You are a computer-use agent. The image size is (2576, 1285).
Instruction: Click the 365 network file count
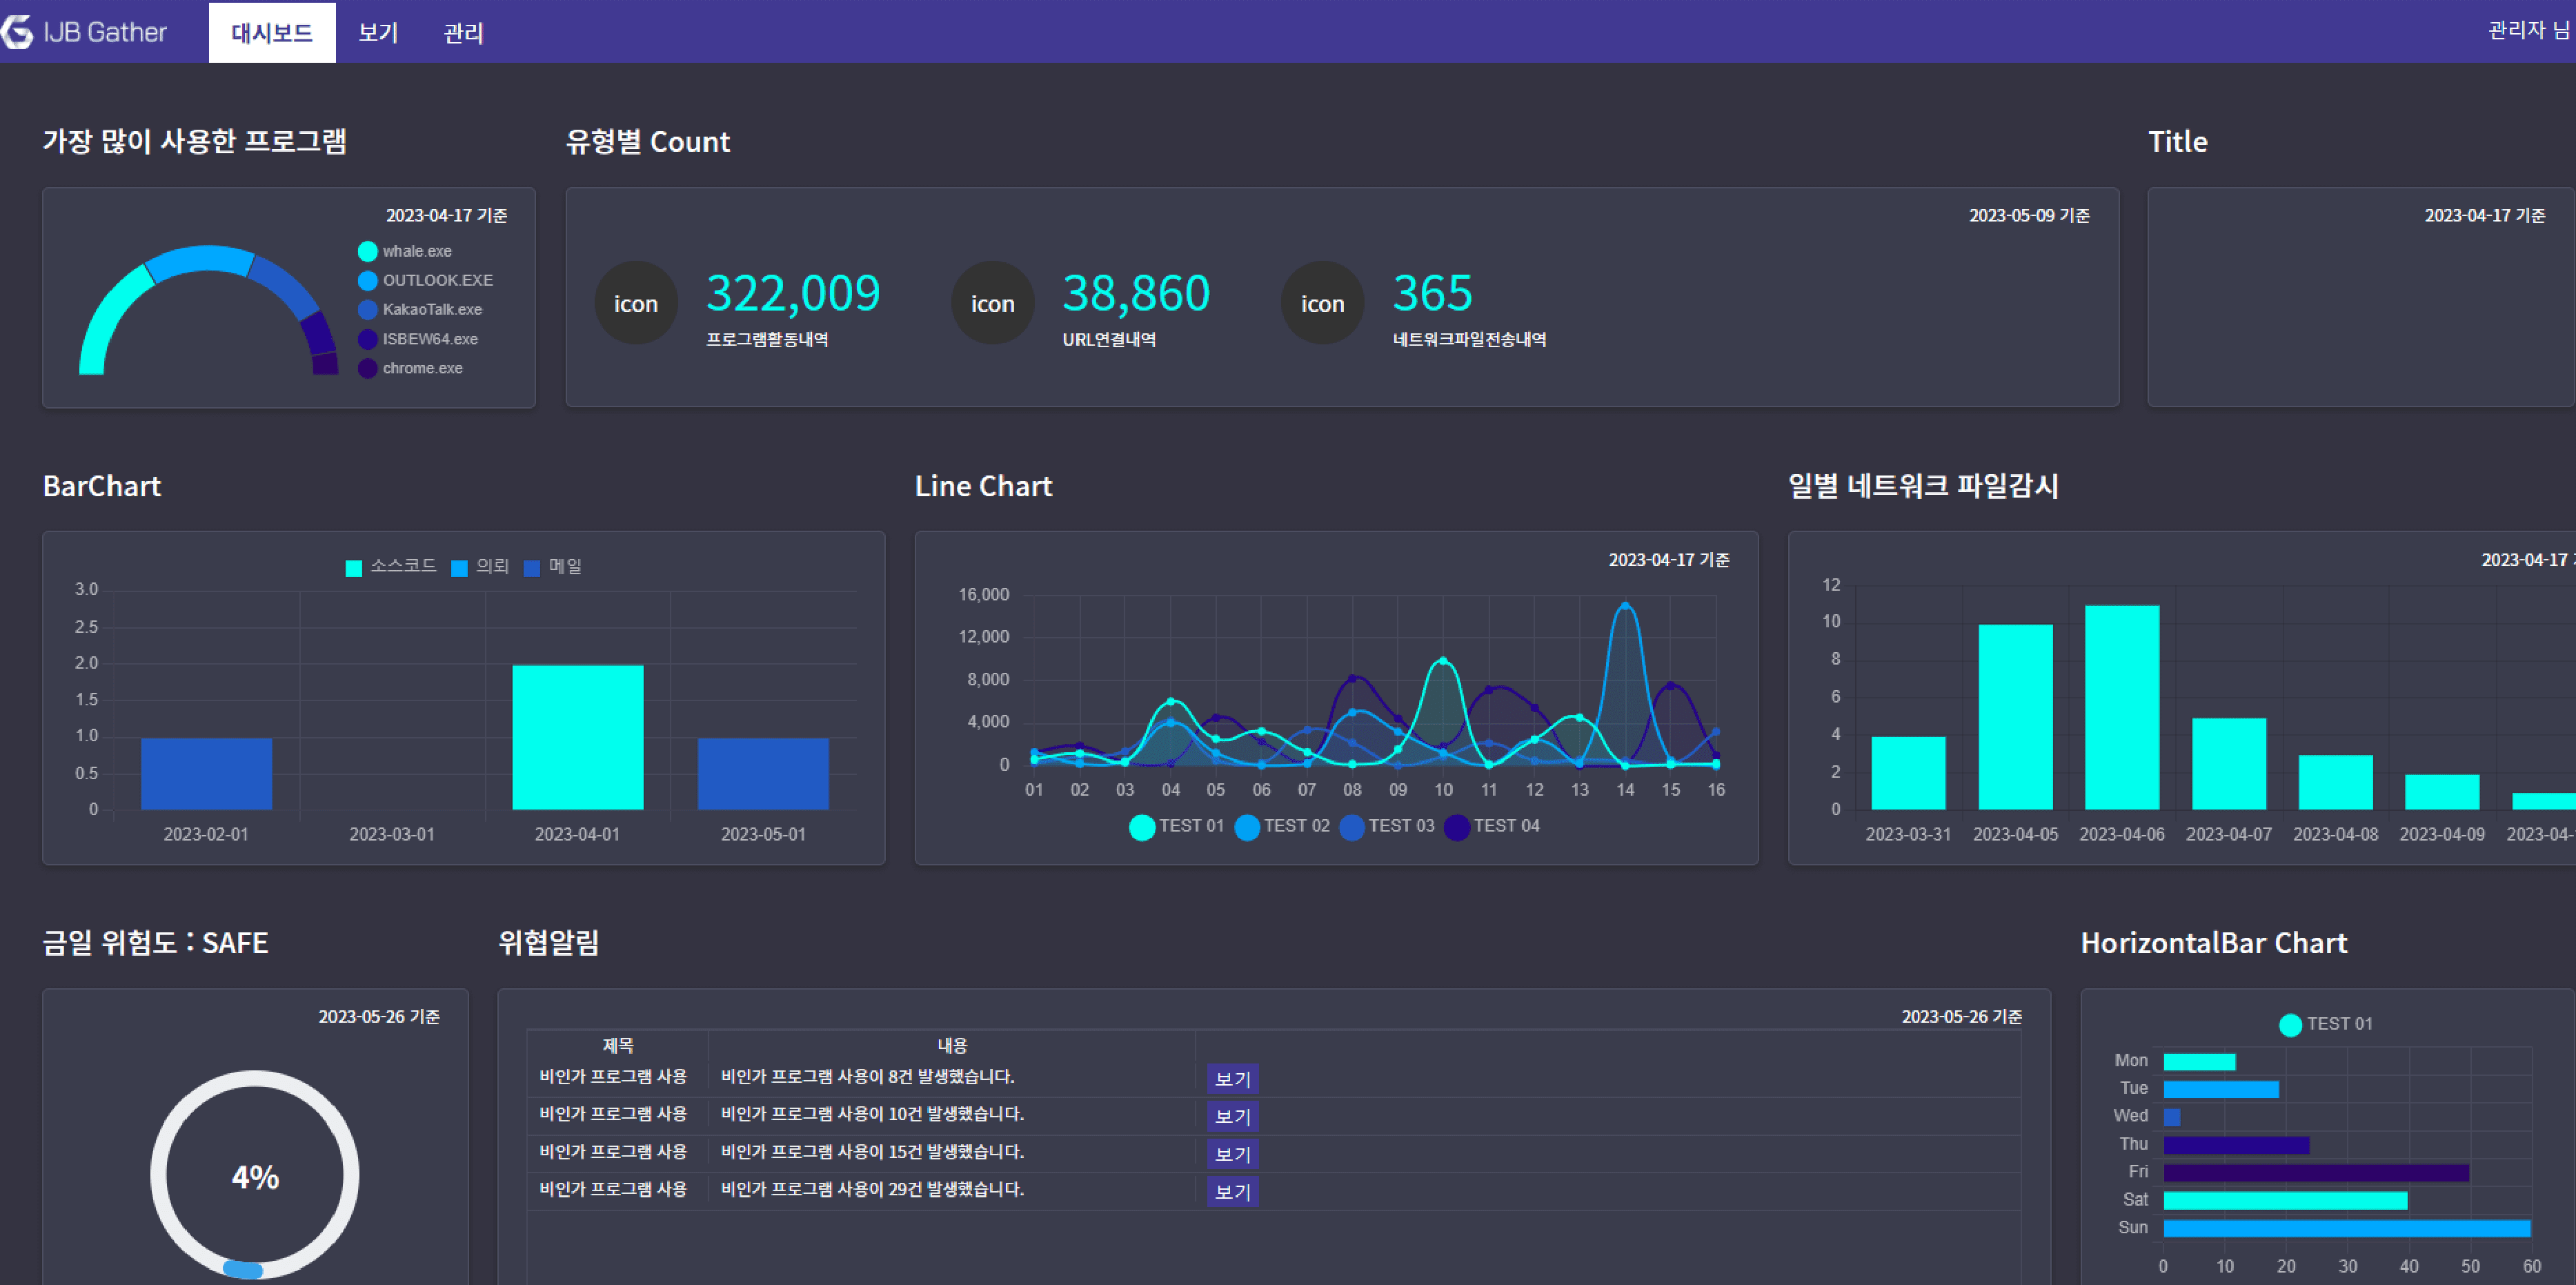point(1433,293)
